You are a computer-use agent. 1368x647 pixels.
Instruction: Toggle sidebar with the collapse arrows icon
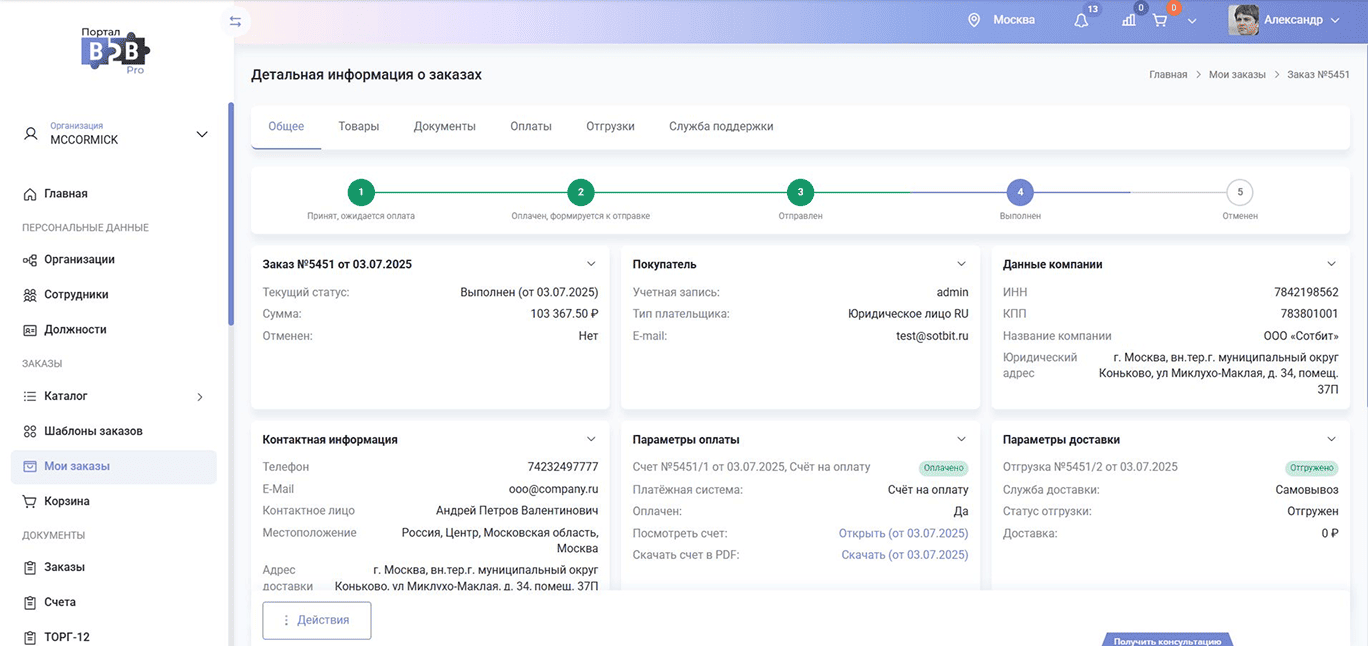[x=235, y=21]
